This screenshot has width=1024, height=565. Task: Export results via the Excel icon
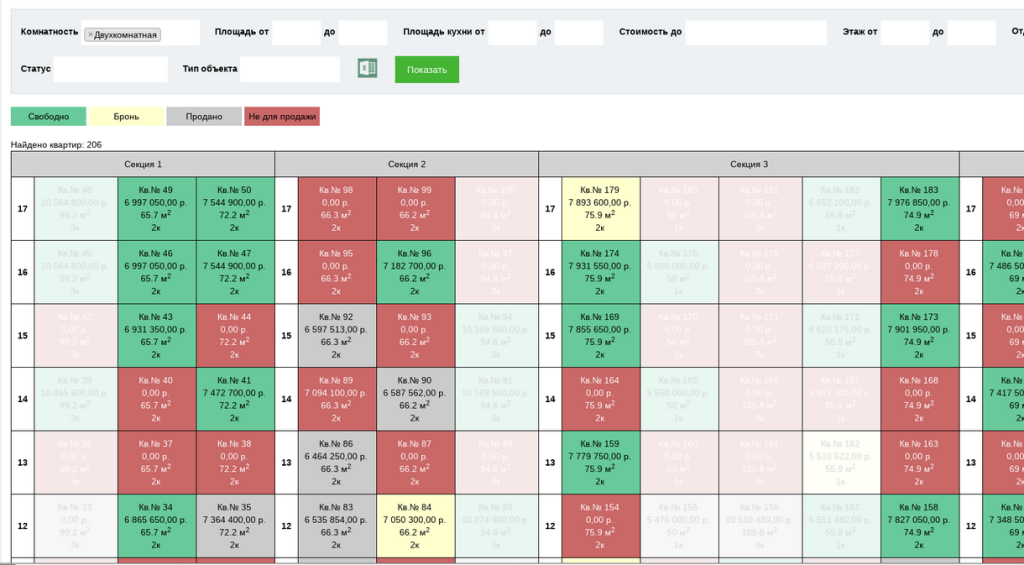pos(367,68)
